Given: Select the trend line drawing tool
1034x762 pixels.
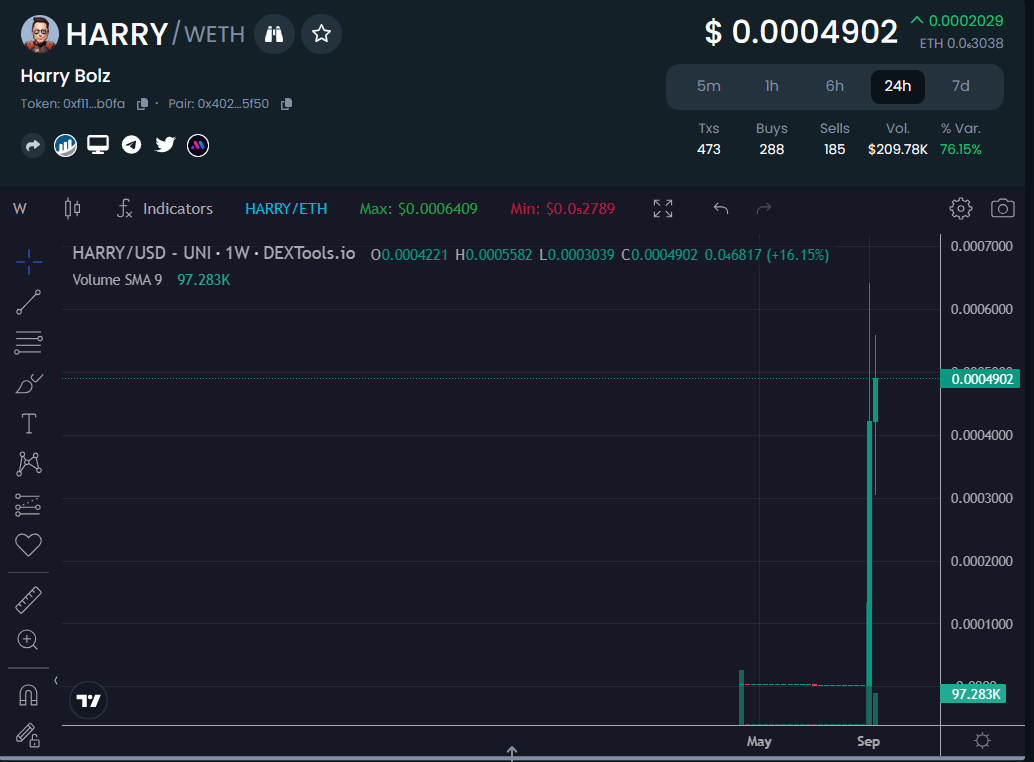Looking at the screenshot, I should [28, 301].
